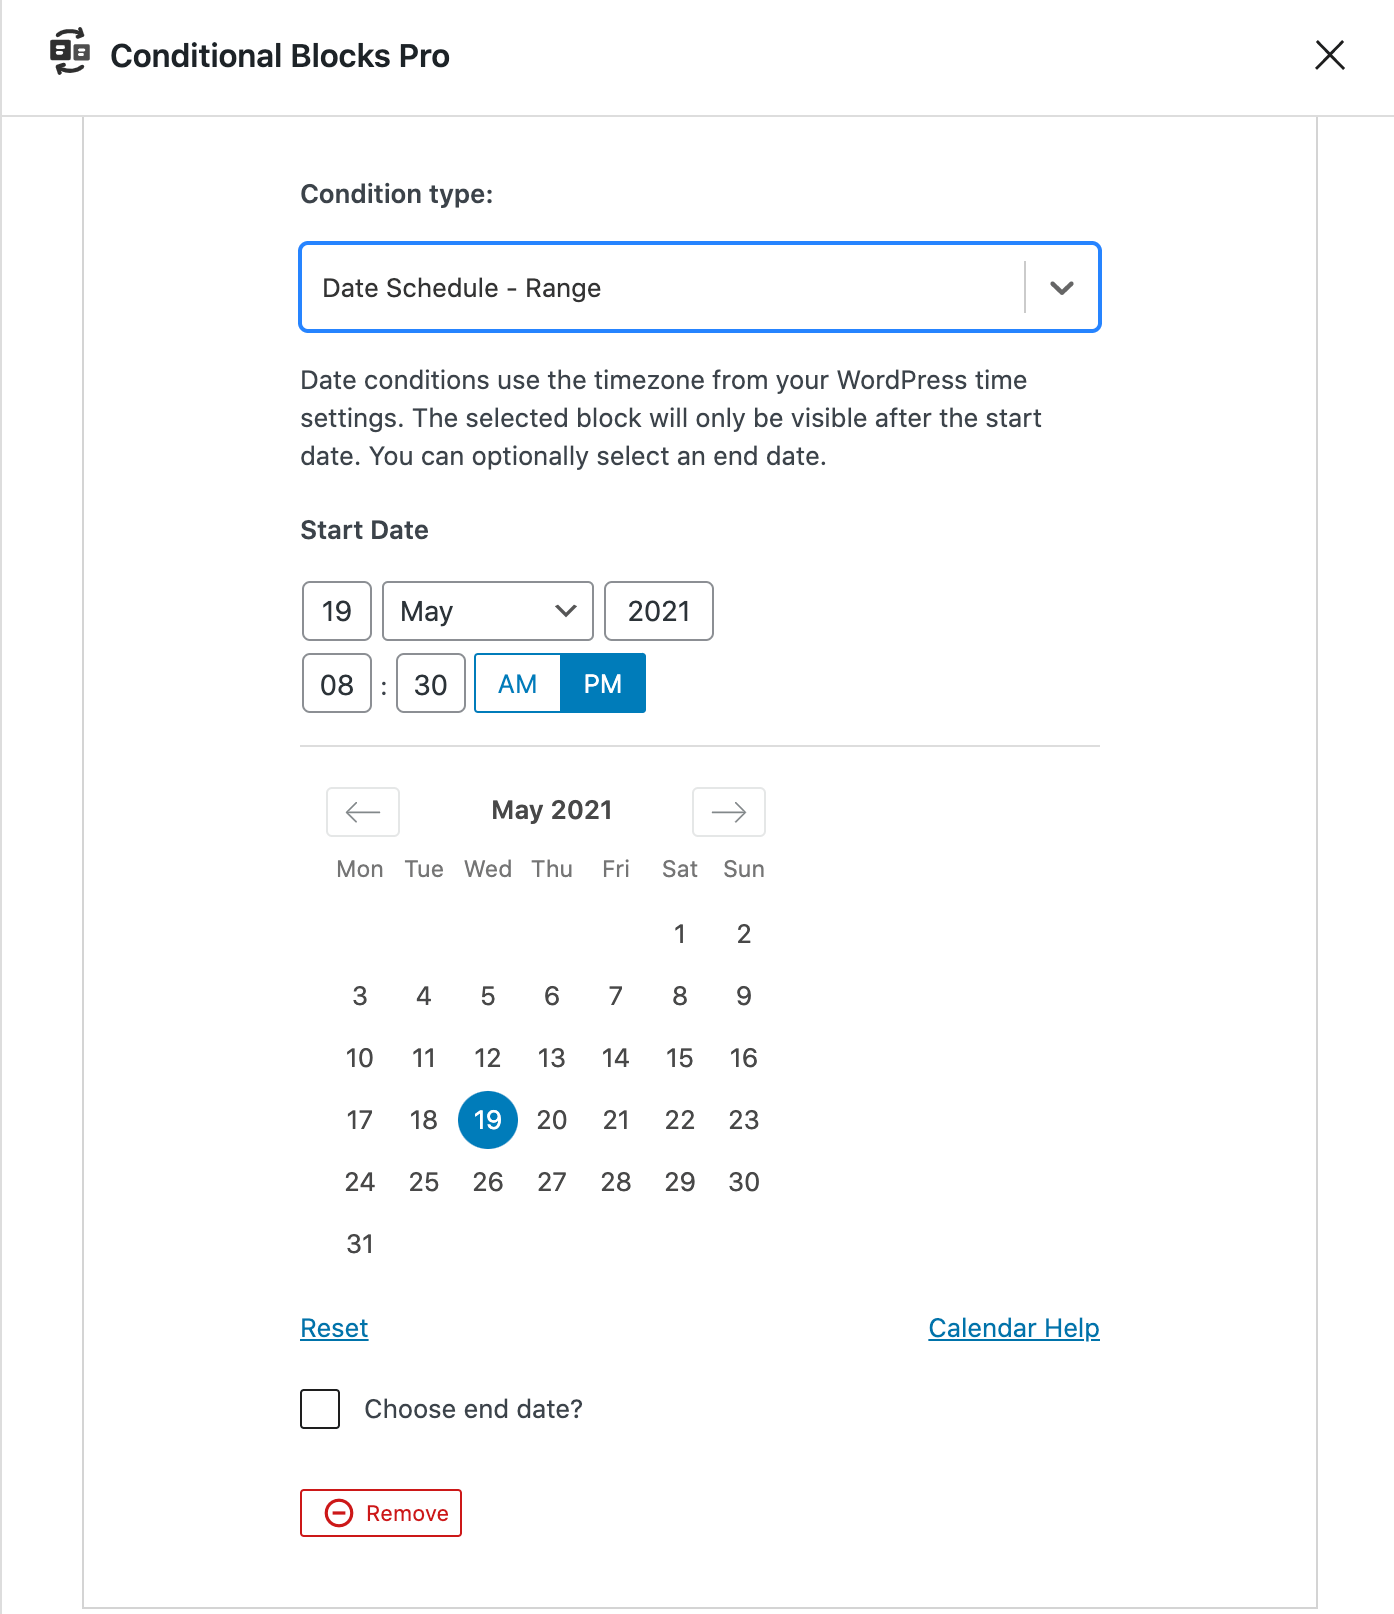Open the month dropdown showing May
Viewport: 1394px width, 1614px height.
[x=487, y=611]
